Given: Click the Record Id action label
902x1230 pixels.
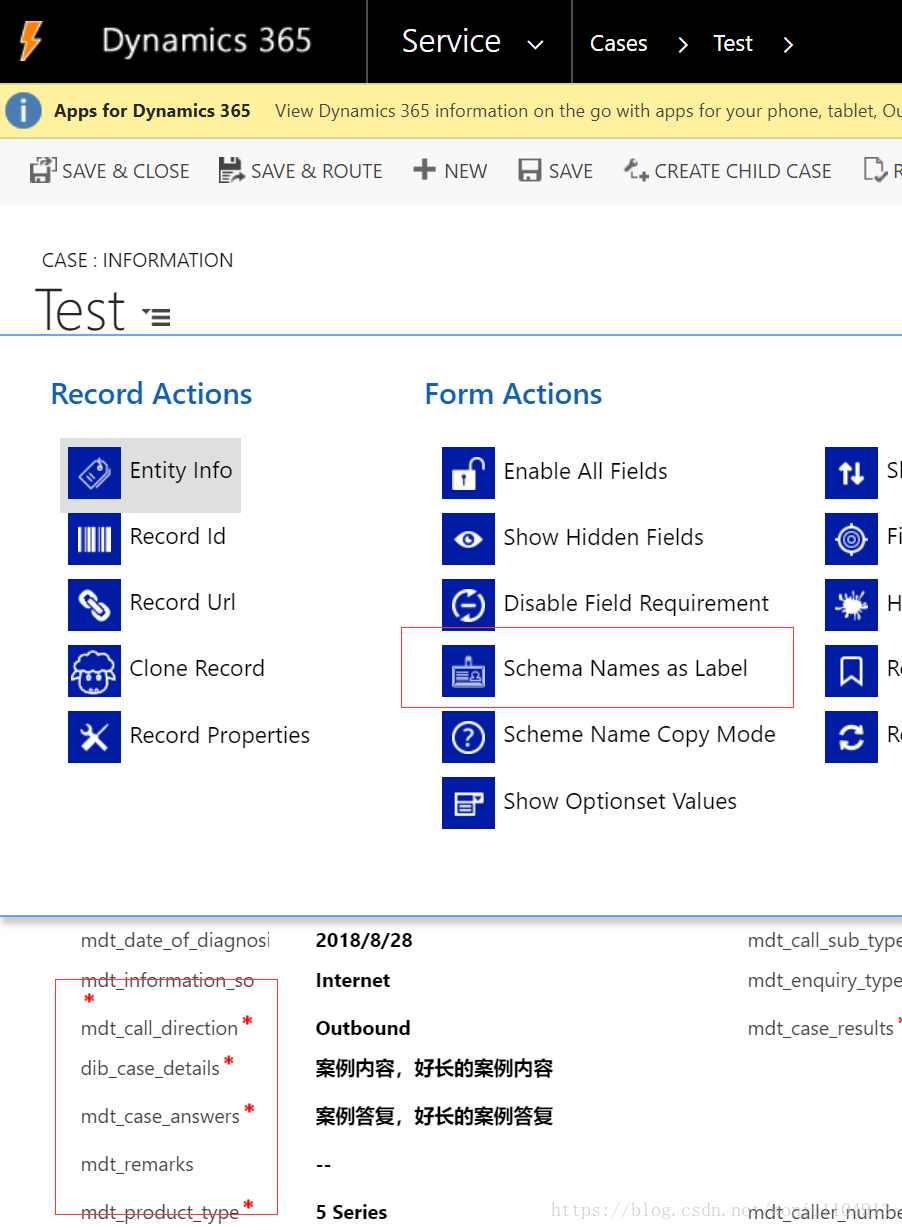Looking at the screenshot, I should (178, 536).
